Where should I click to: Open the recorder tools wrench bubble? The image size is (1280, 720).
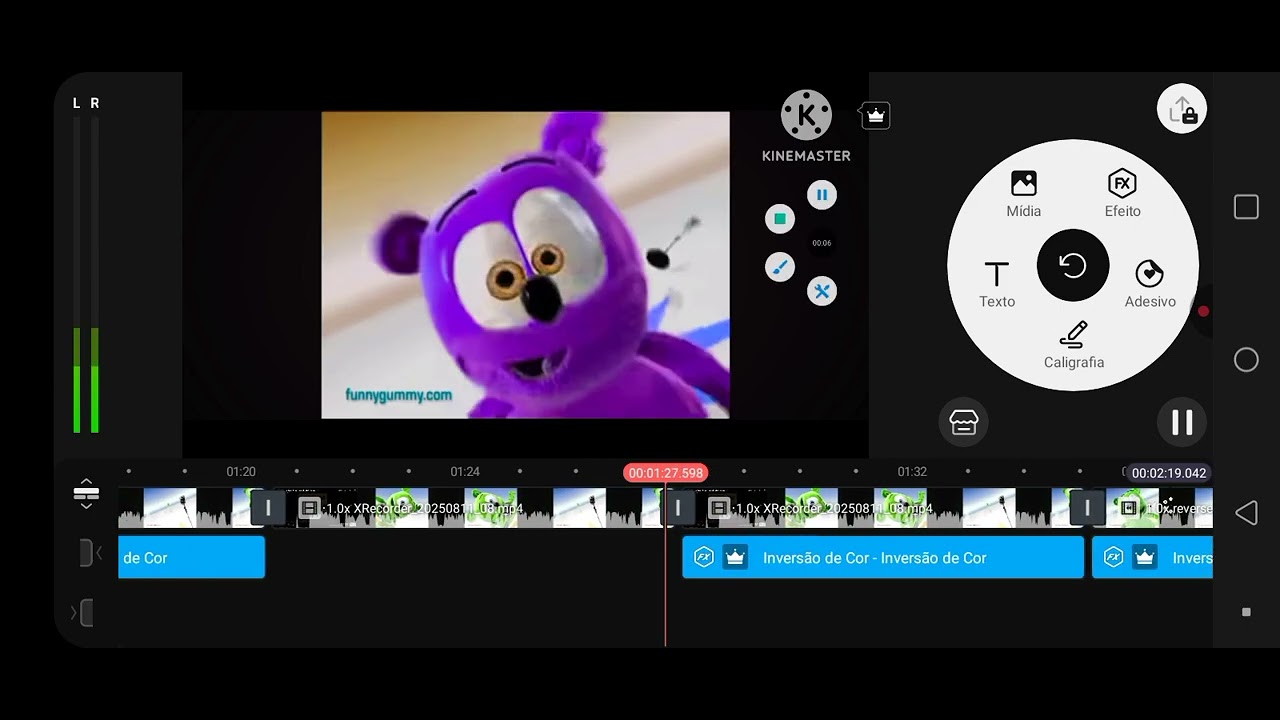822,291
